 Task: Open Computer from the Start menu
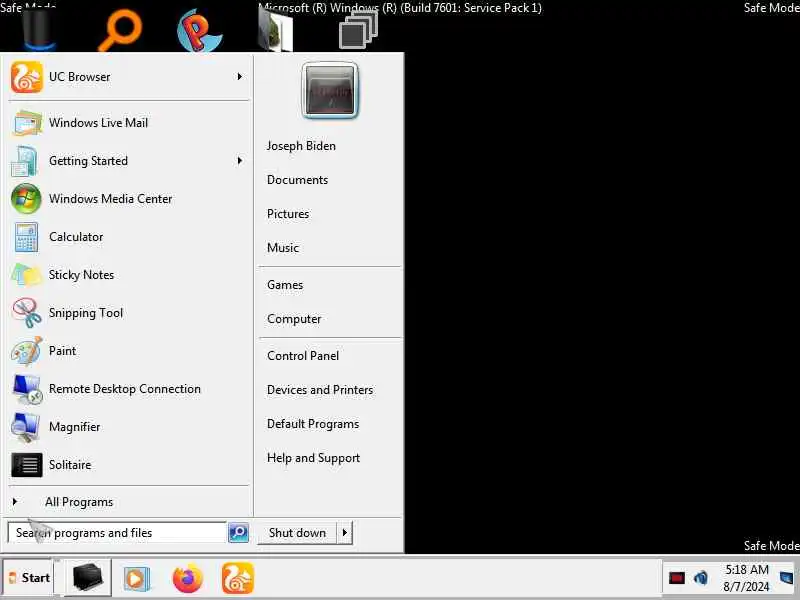click(294, 319)
